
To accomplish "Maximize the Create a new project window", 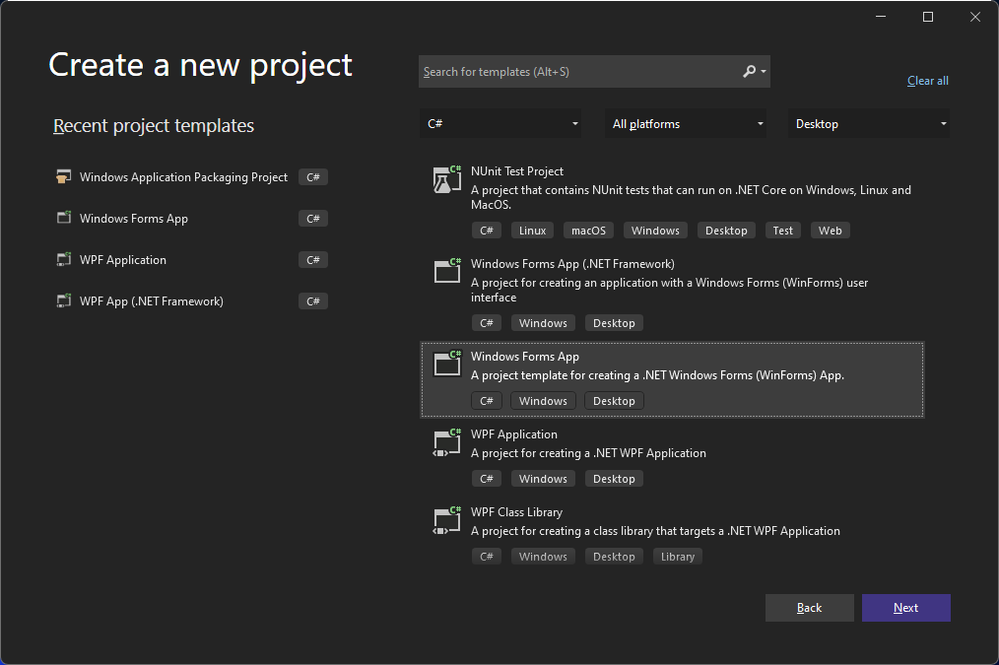I will 928,17.
